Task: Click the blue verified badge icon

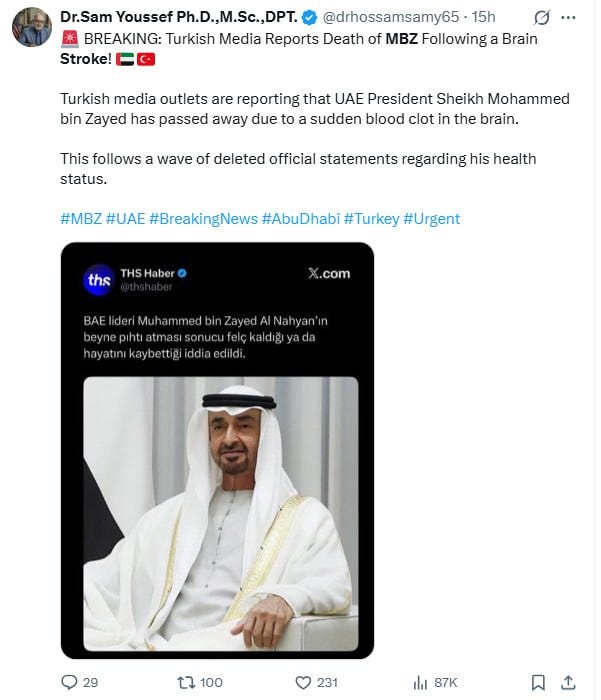Action: pyautogui.click(x=314, y=18)
